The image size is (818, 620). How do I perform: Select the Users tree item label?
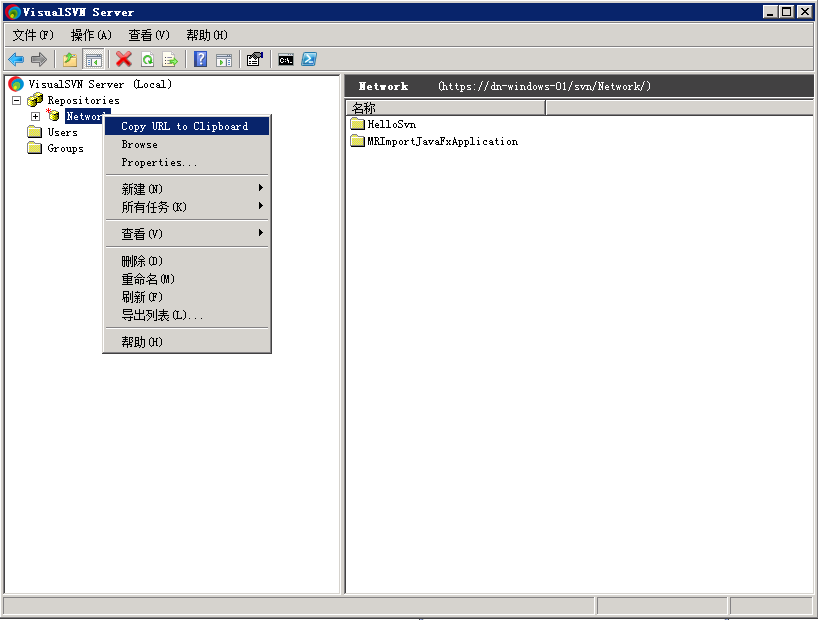click(63, 133)
